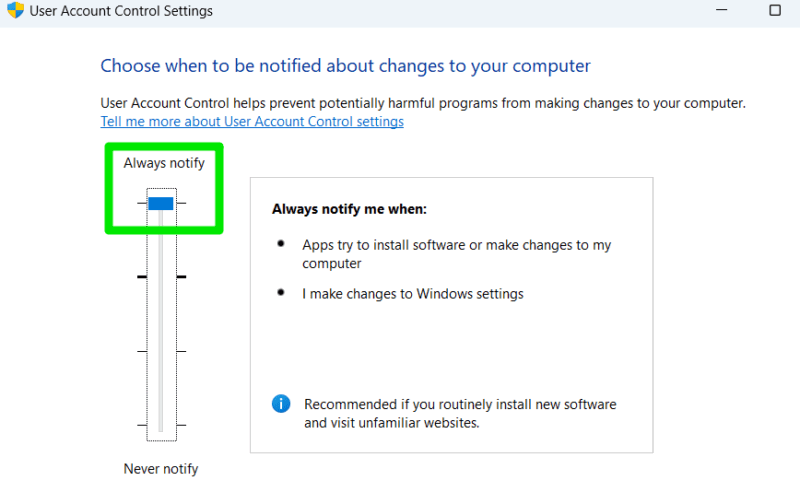
Task: Click 'I make changes to Windows settings' text
Action: pos(413,294)
